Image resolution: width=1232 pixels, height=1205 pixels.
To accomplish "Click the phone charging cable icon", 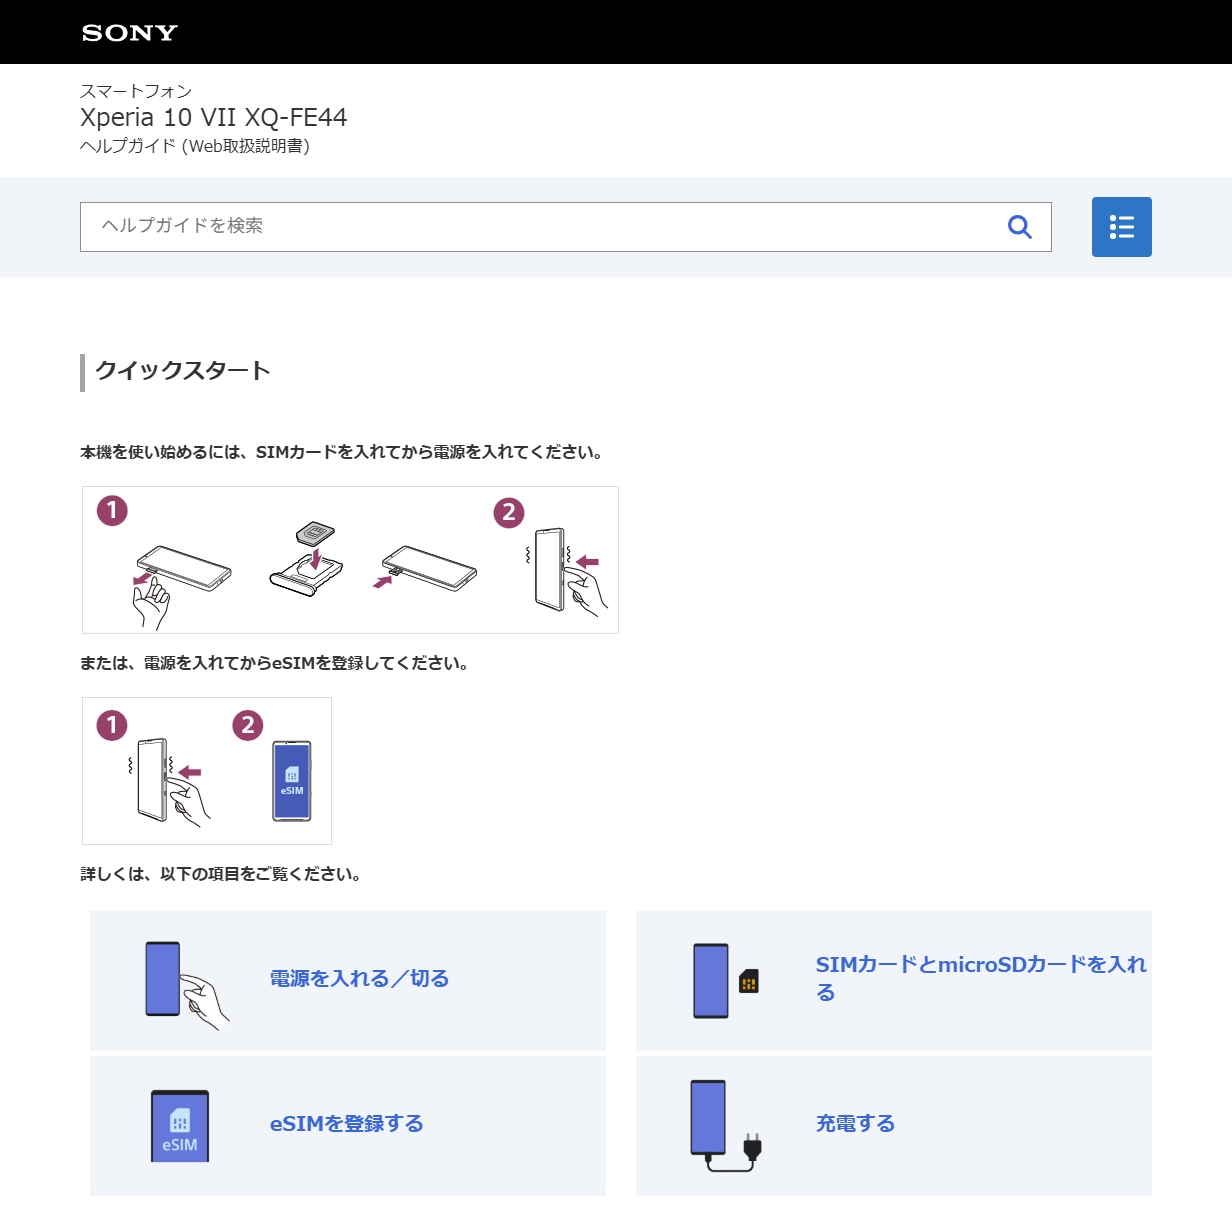I will 725,1126.
